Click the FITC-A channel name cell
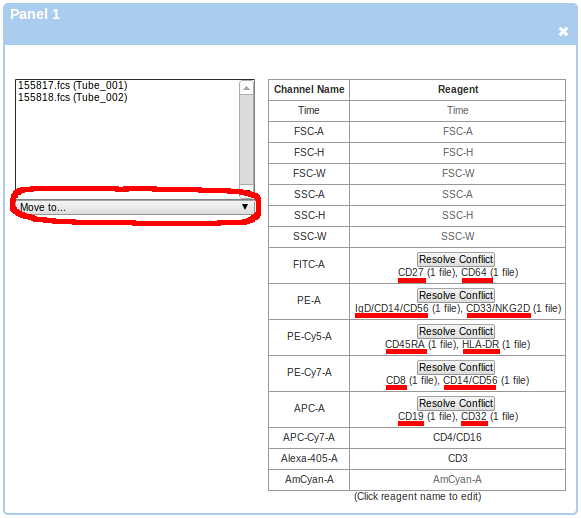 (x=309, y=264)
